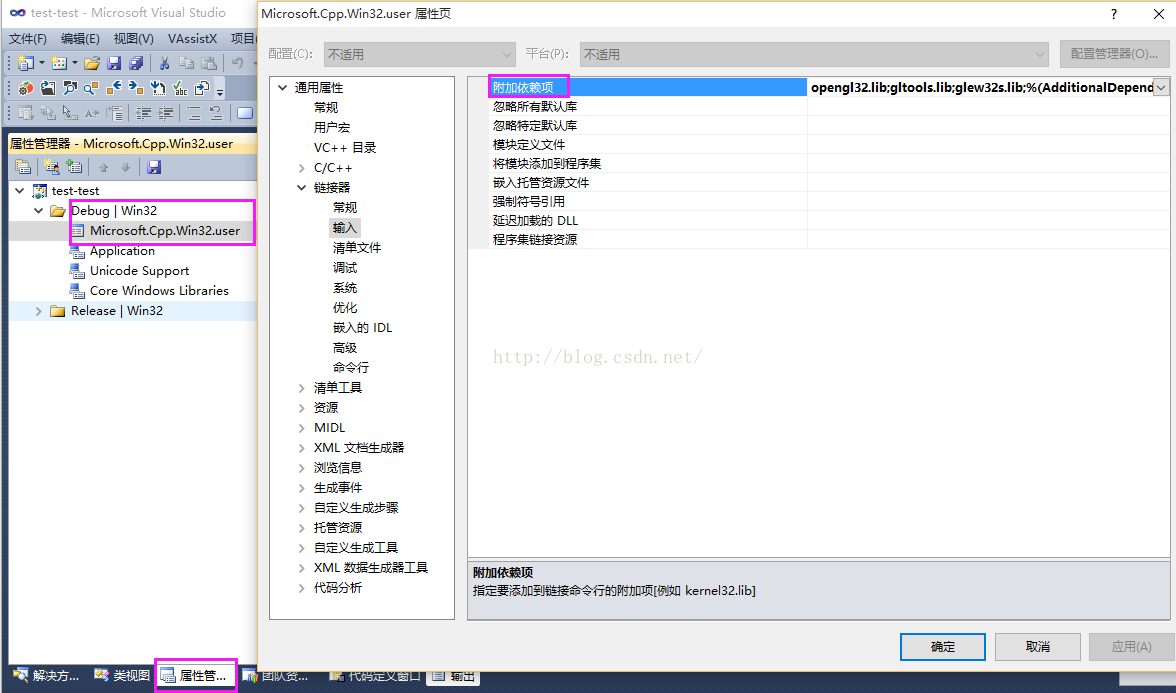Click the Save All icon
The width and height of the screenshot is (1176, 693).
[136, 63]
